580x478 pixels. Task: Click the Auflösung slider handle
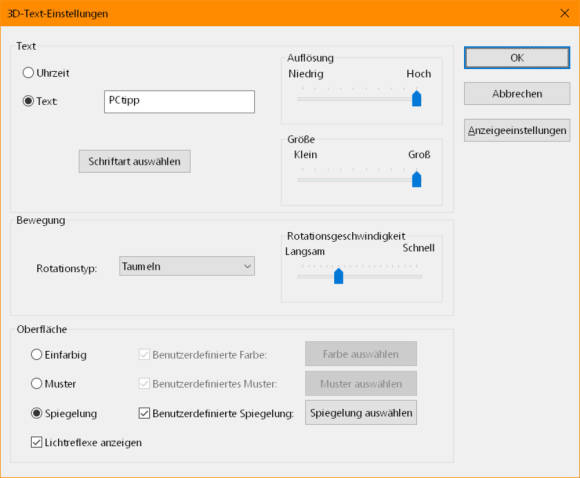coord(417,98)
